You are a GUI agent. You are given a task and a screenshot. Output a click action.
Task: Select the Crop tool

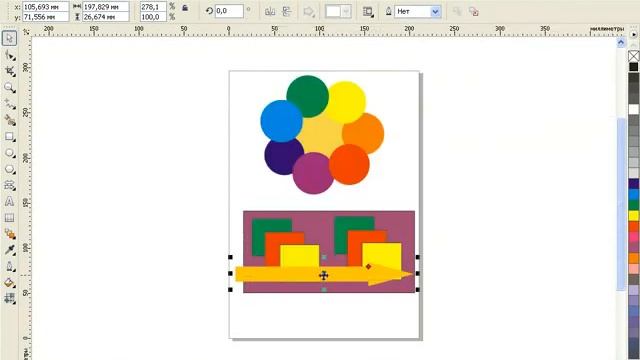coord(9,71)
